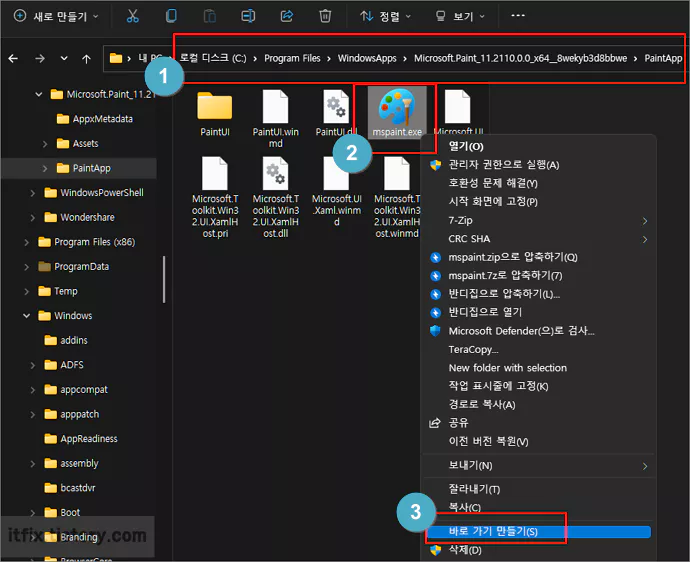
Task: Select ADFS folder in the tree
Action: coord(64,365)
